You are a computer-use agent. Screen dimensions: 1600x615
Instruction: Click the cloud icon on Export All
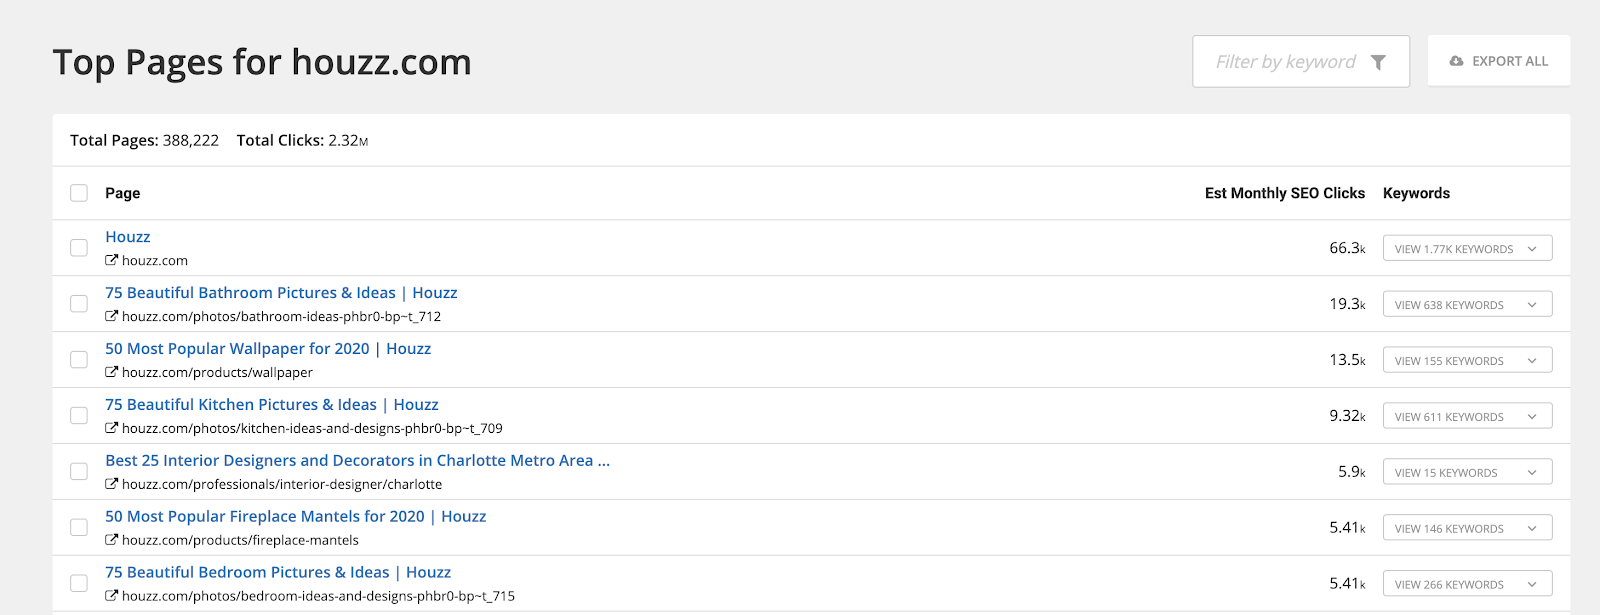(1456, 61)
